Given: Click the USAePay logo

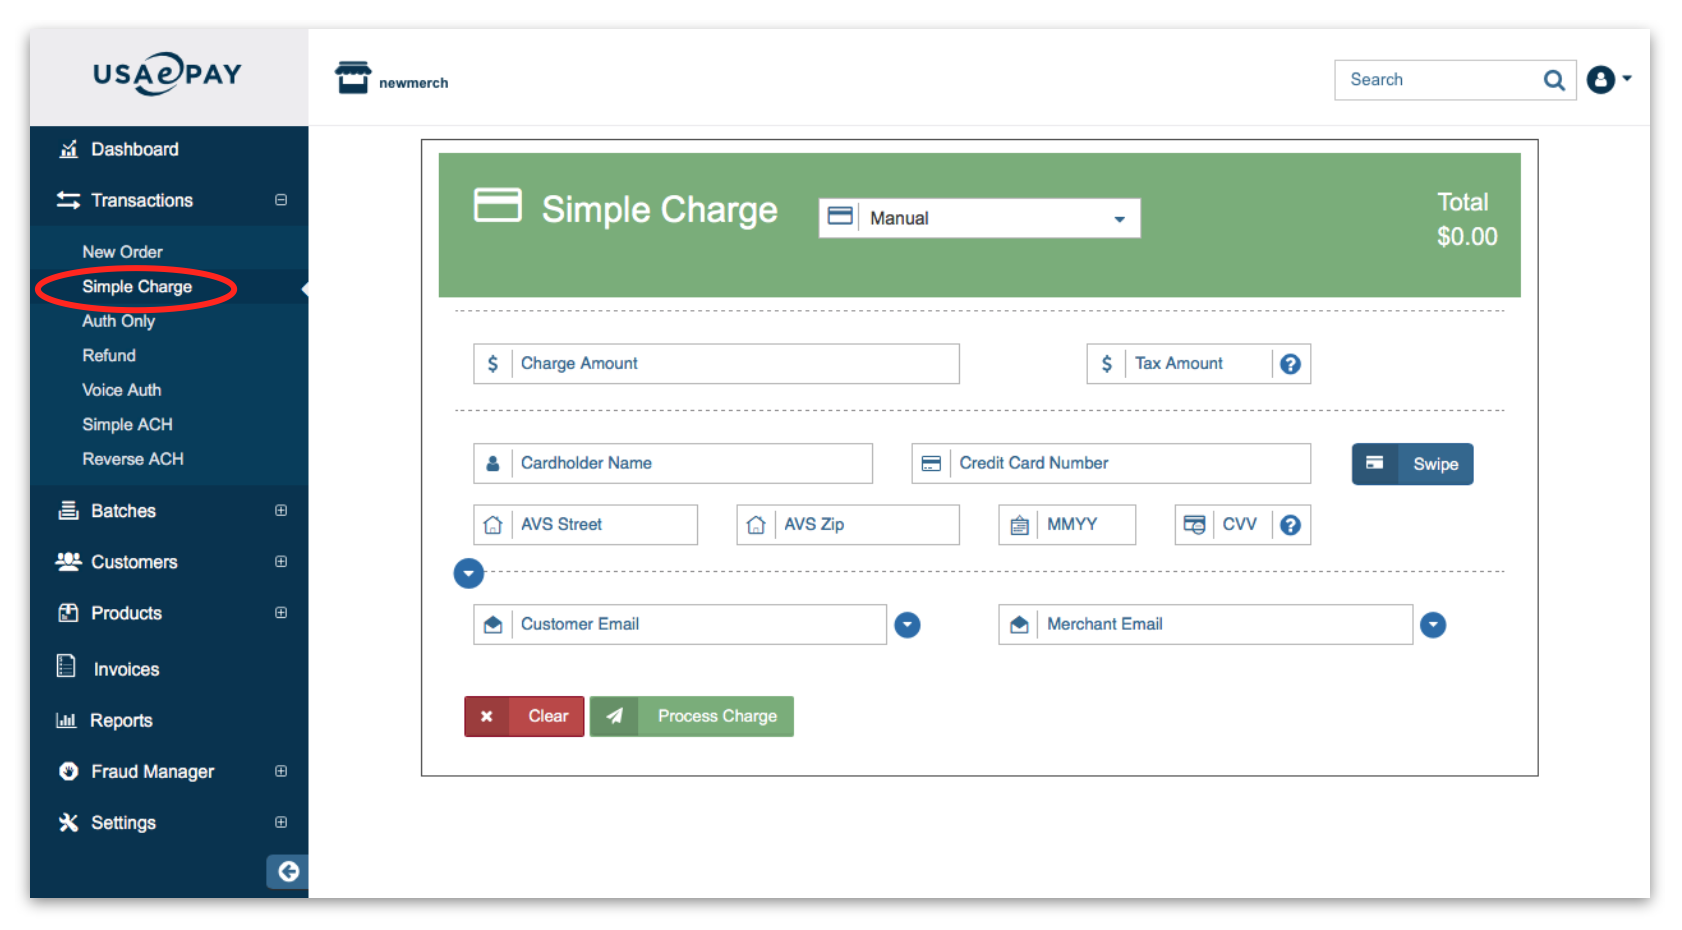Looking at the screenshot, I should (x=168, y=75).
